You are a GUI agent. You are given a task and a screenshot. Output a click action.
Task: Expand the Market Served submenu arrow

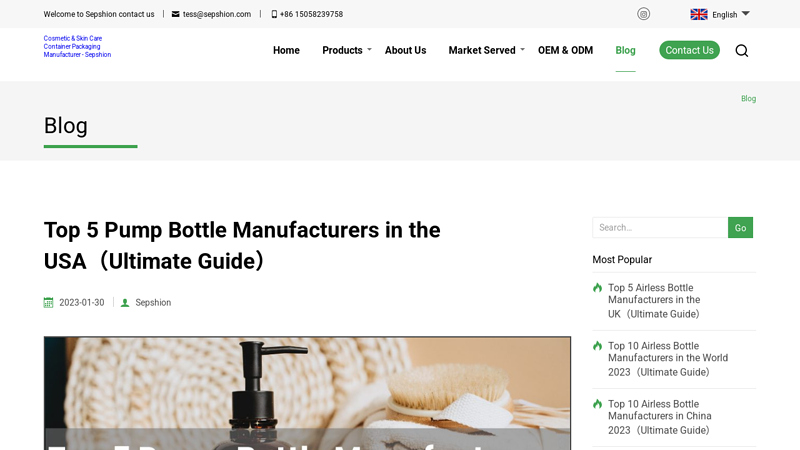[522, 49]
